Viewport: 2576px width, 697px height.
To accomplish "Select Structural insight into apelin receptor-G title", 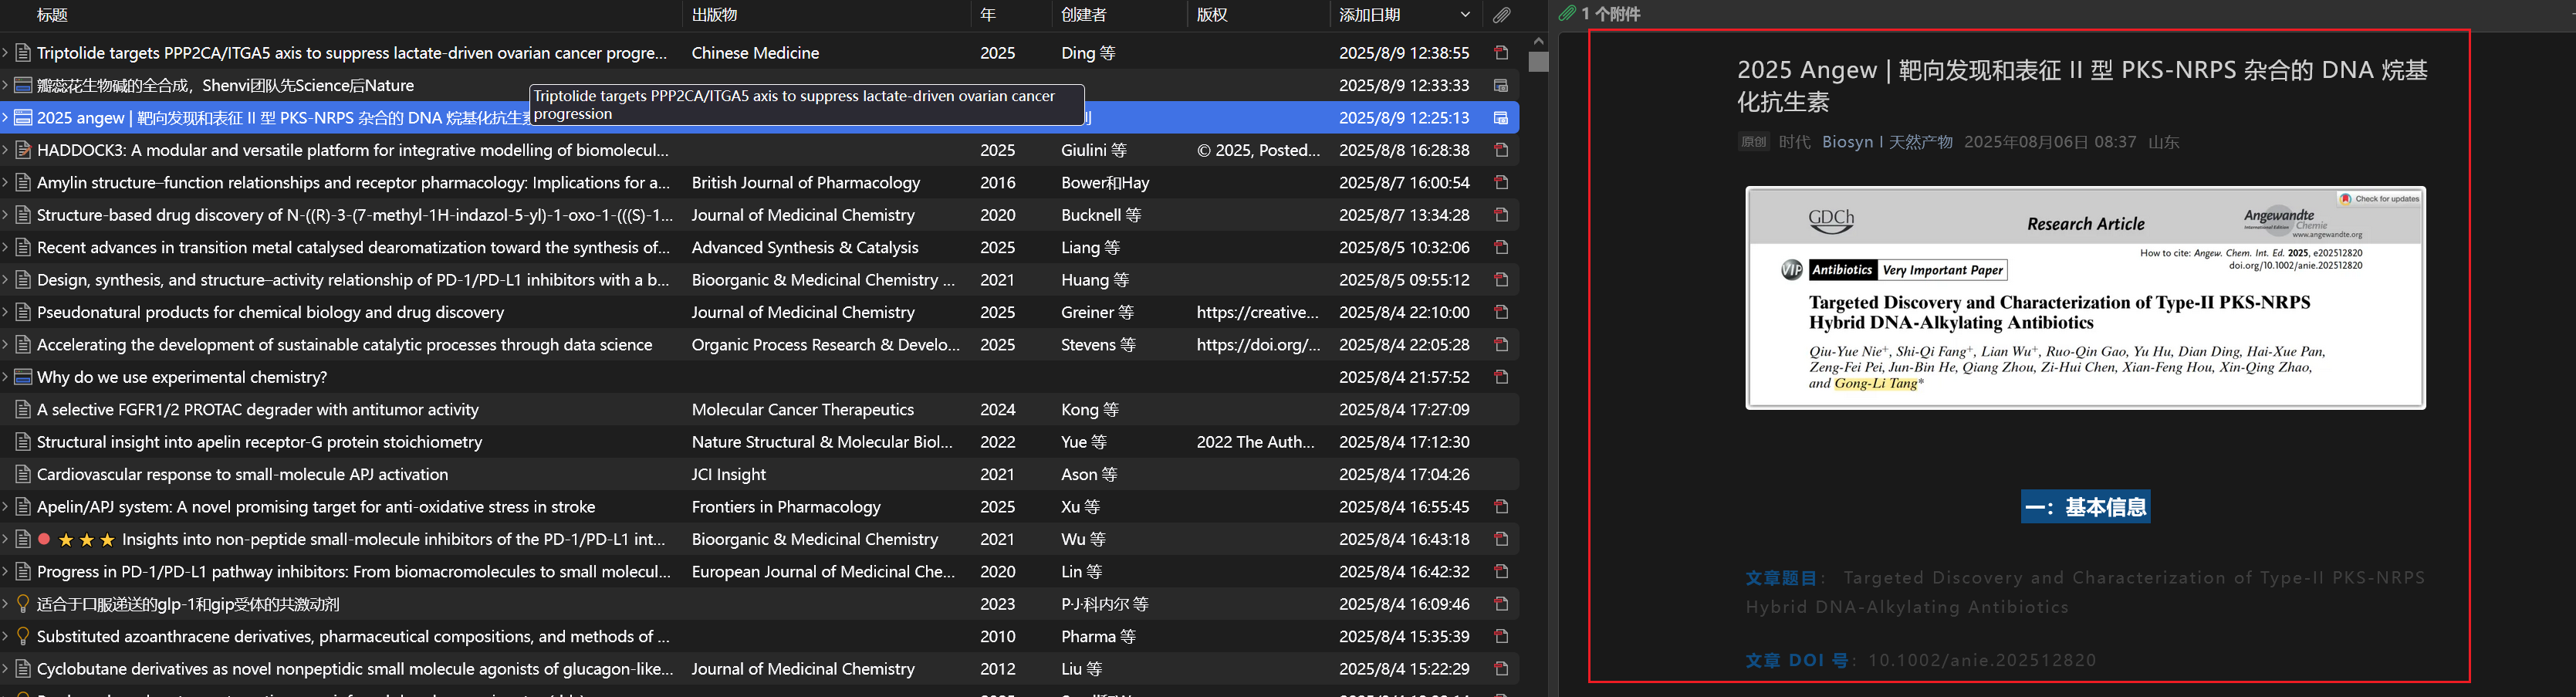I will click(x=259, y=442).
